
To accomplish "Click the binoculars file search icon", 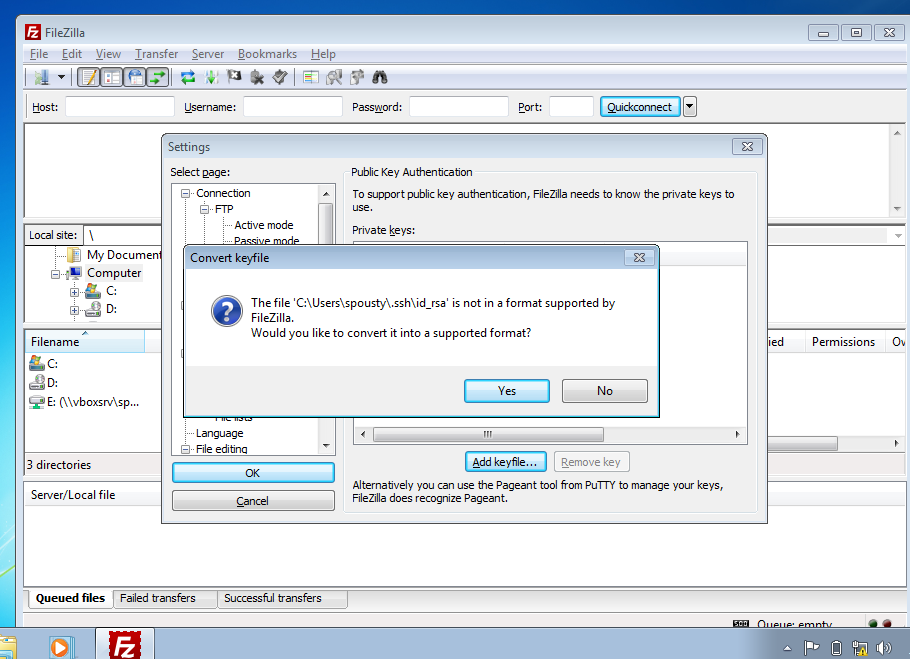I will pyautogui.click(x=379, y=77).
